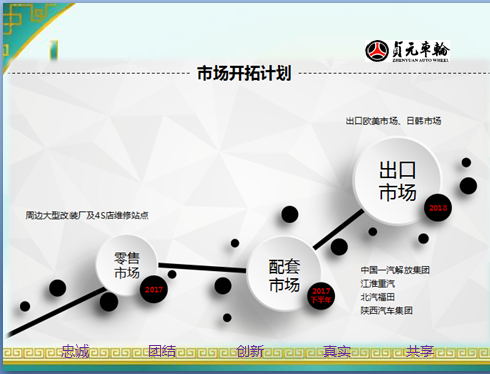Viewport: 490px width, 374px height.
Task: Select the 陕西汽车集团 text line
Action: coord(387,311)
